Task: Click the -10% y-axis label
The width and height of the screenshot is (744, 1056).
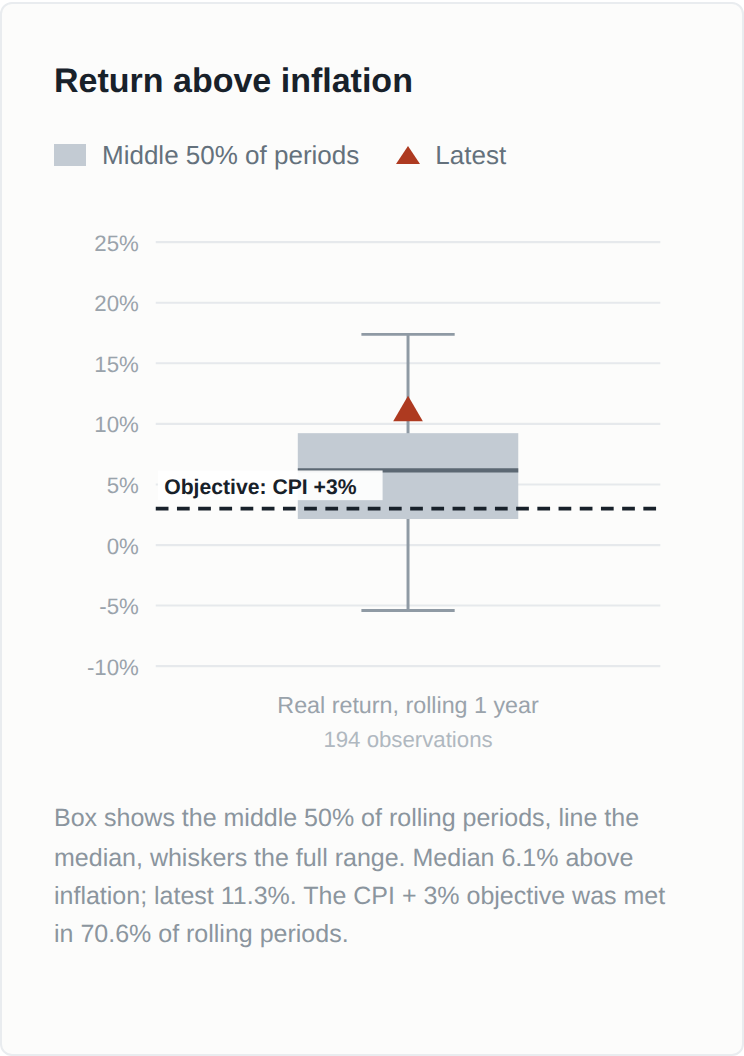Action: click(113, 667)
